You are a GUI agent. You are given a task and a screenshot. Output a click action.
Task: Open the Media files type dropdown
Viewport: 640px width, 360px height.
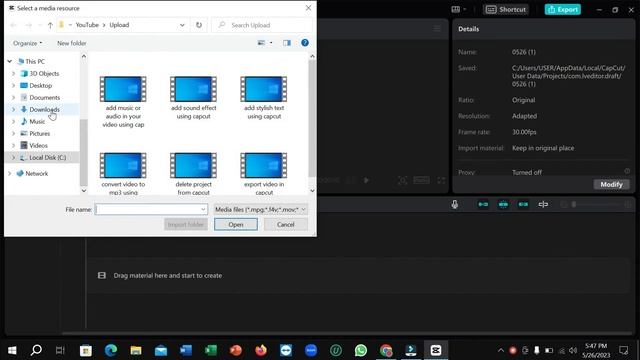click(260, 209)
